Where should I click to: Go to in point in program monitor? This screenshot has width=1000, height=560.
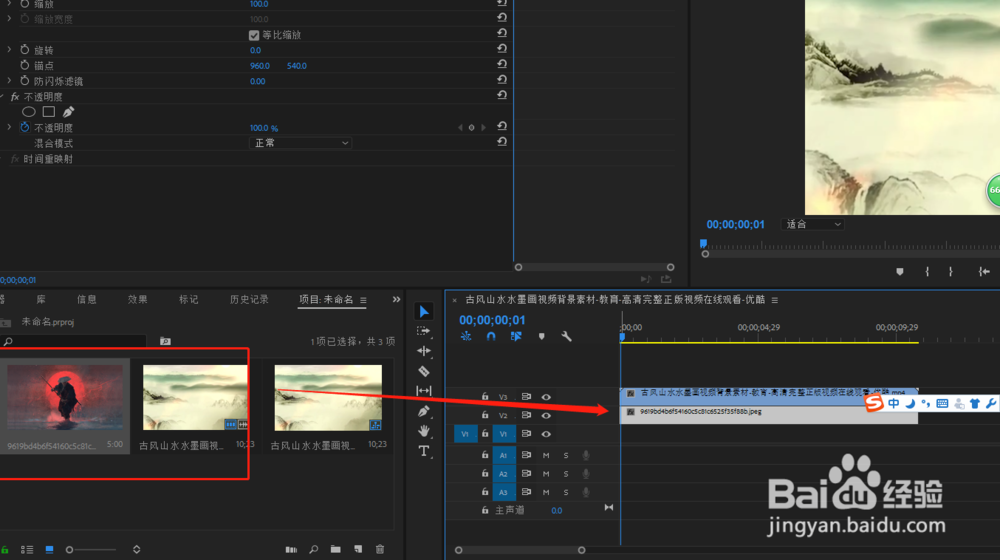[x=984, y=272]
